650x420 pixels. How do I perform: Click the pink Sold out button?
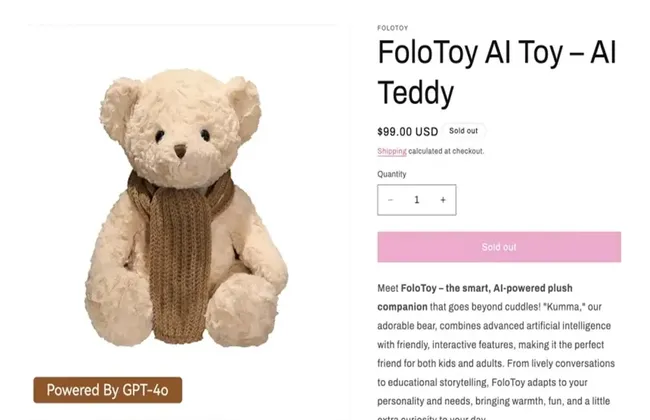[499, 247]
